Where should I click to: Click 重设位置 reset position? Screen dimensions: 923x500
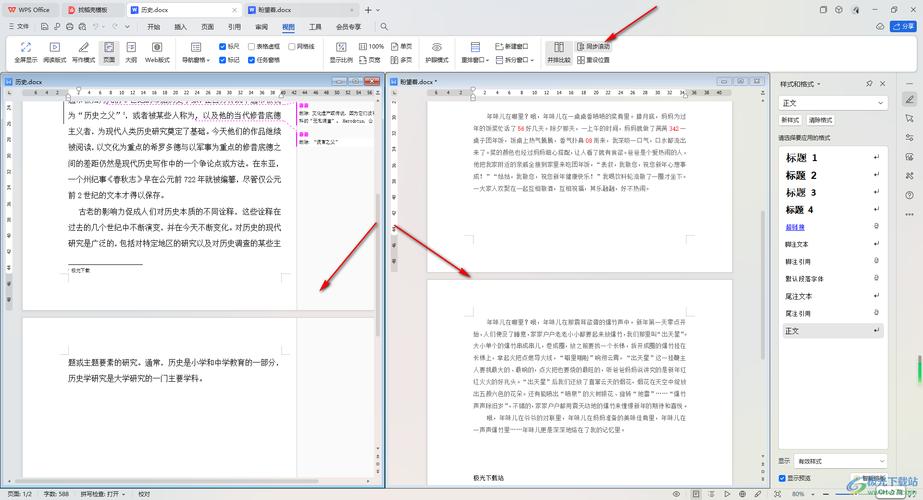tap(593, 60)
